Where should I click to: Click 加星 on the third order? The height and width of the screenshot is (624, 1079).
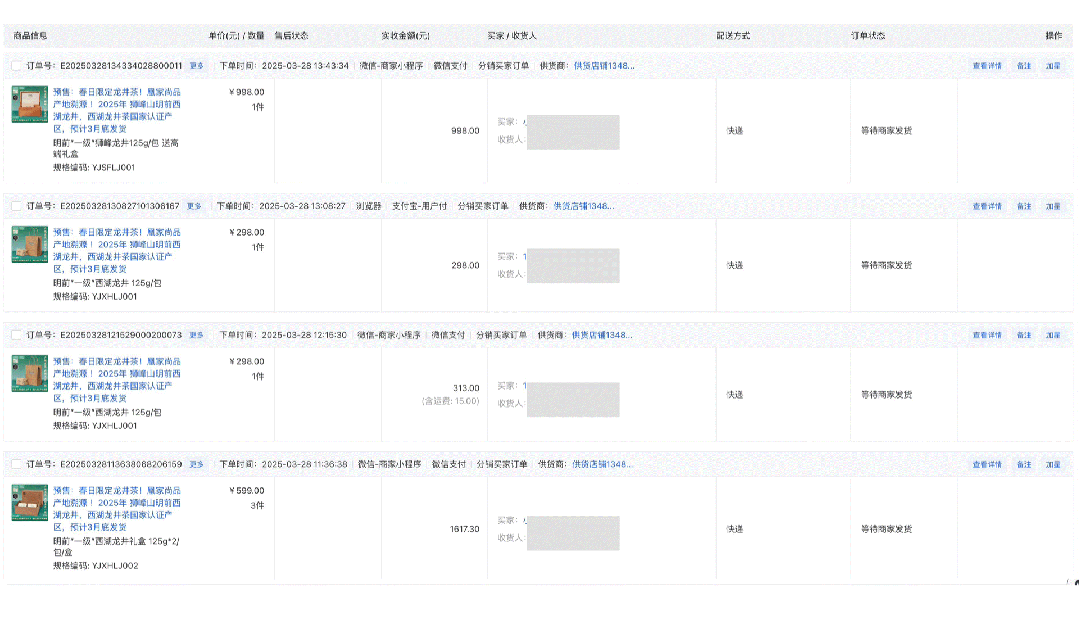(x=1053, y=335)
